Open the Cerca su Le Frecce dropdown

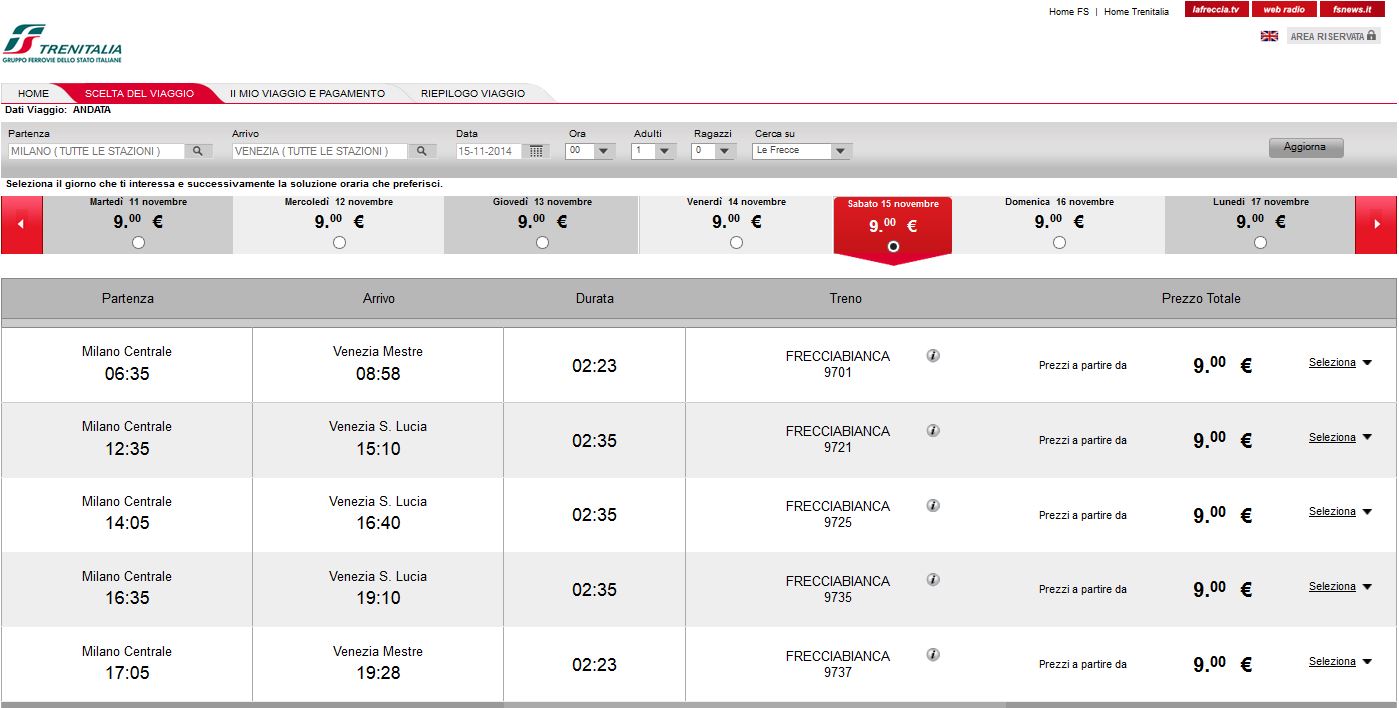(801, 151)
